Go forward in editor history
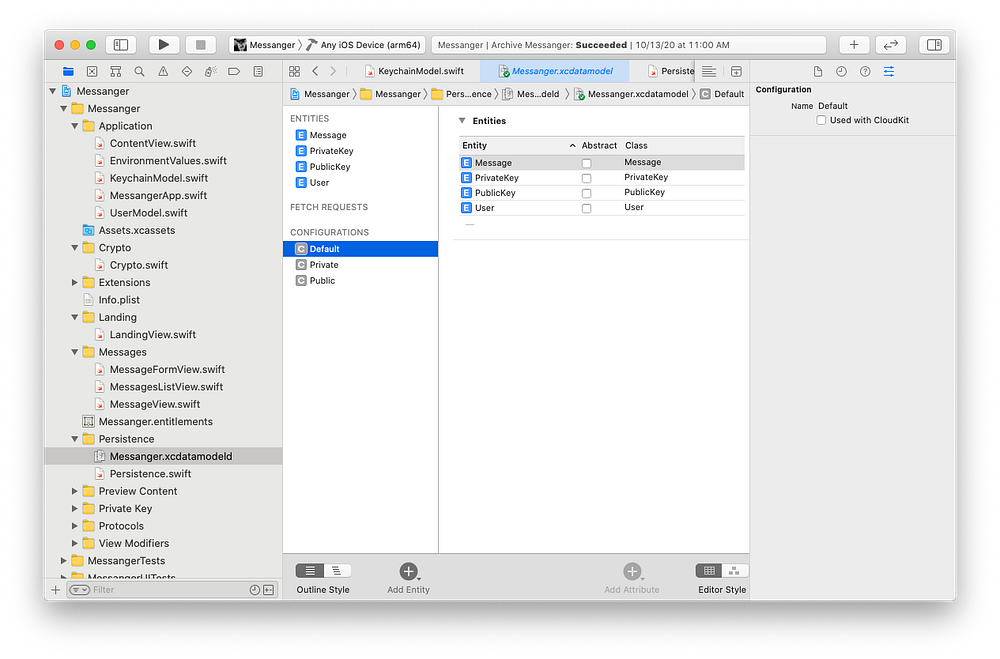 tap(333, 71)
